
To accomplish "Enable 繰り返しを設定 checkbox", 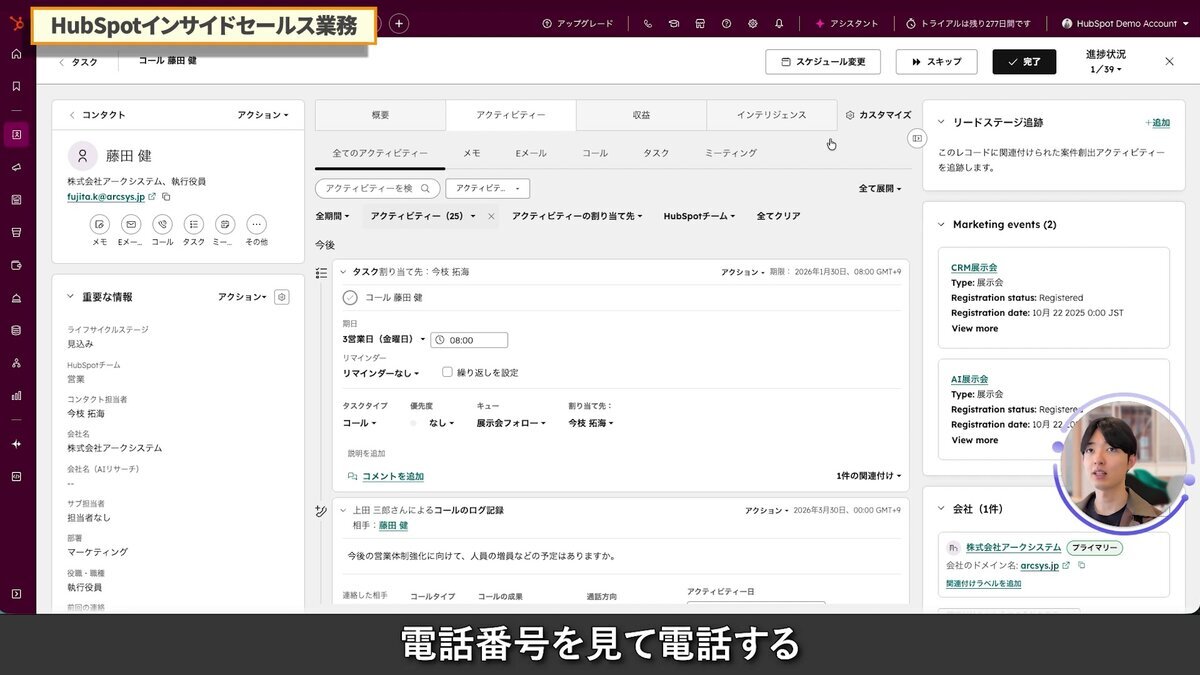I will click(x=446, y=371).
